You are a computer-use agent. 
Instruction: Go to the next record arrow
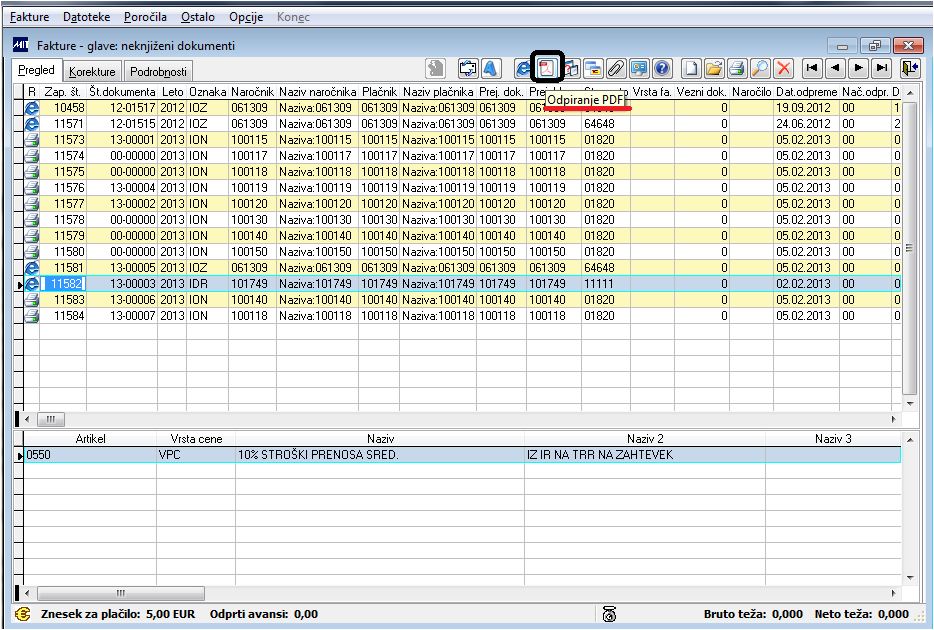858,68
